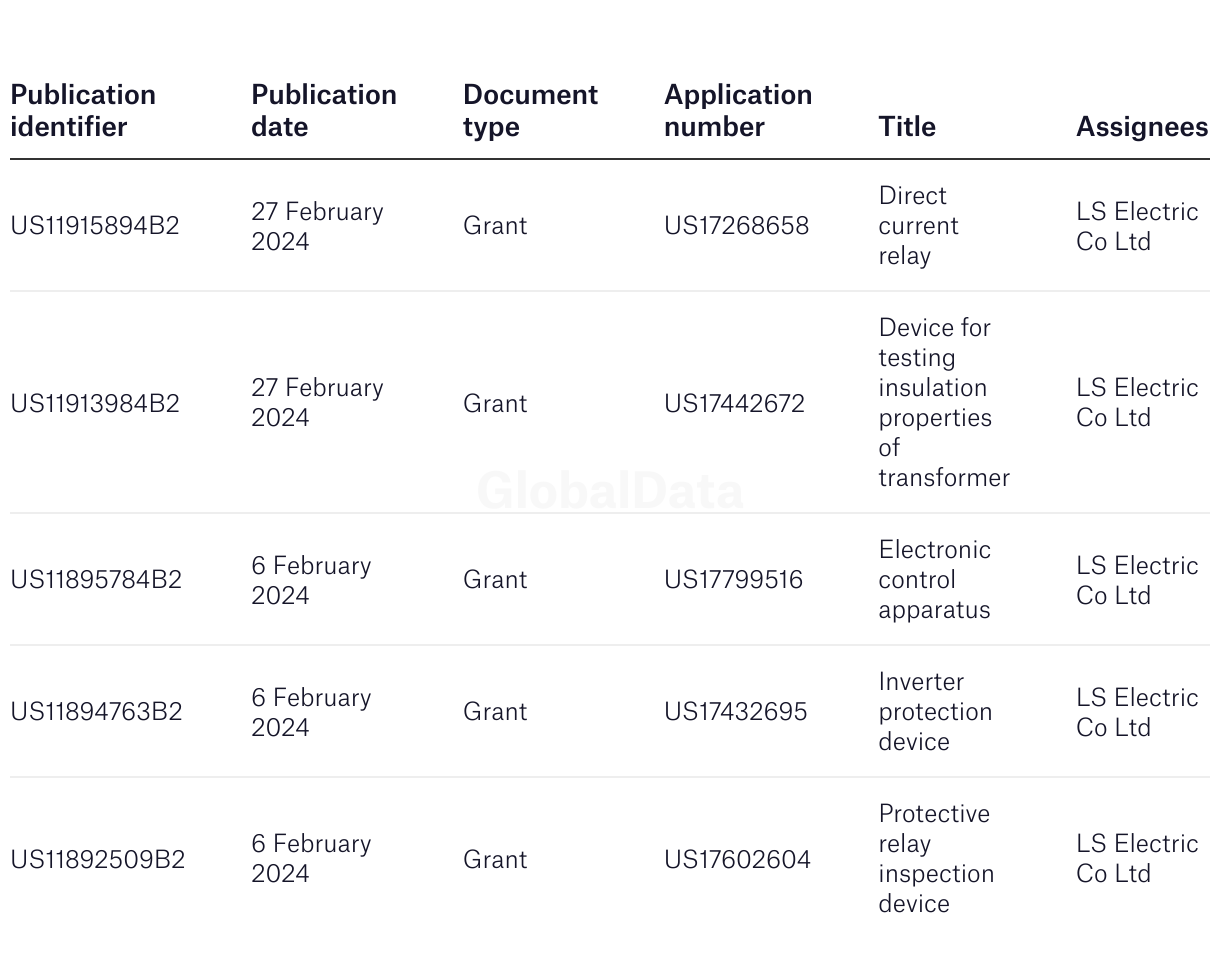This screenshot has width=1220, height=980.
Task: Click the Publication identifier column header
Action: tap(83, 111)
